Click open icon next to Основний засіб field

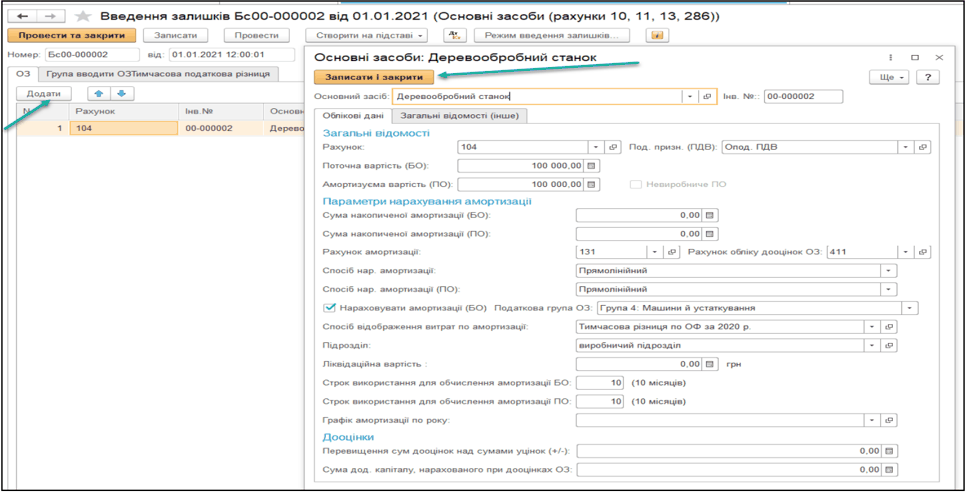click(707, 97)
